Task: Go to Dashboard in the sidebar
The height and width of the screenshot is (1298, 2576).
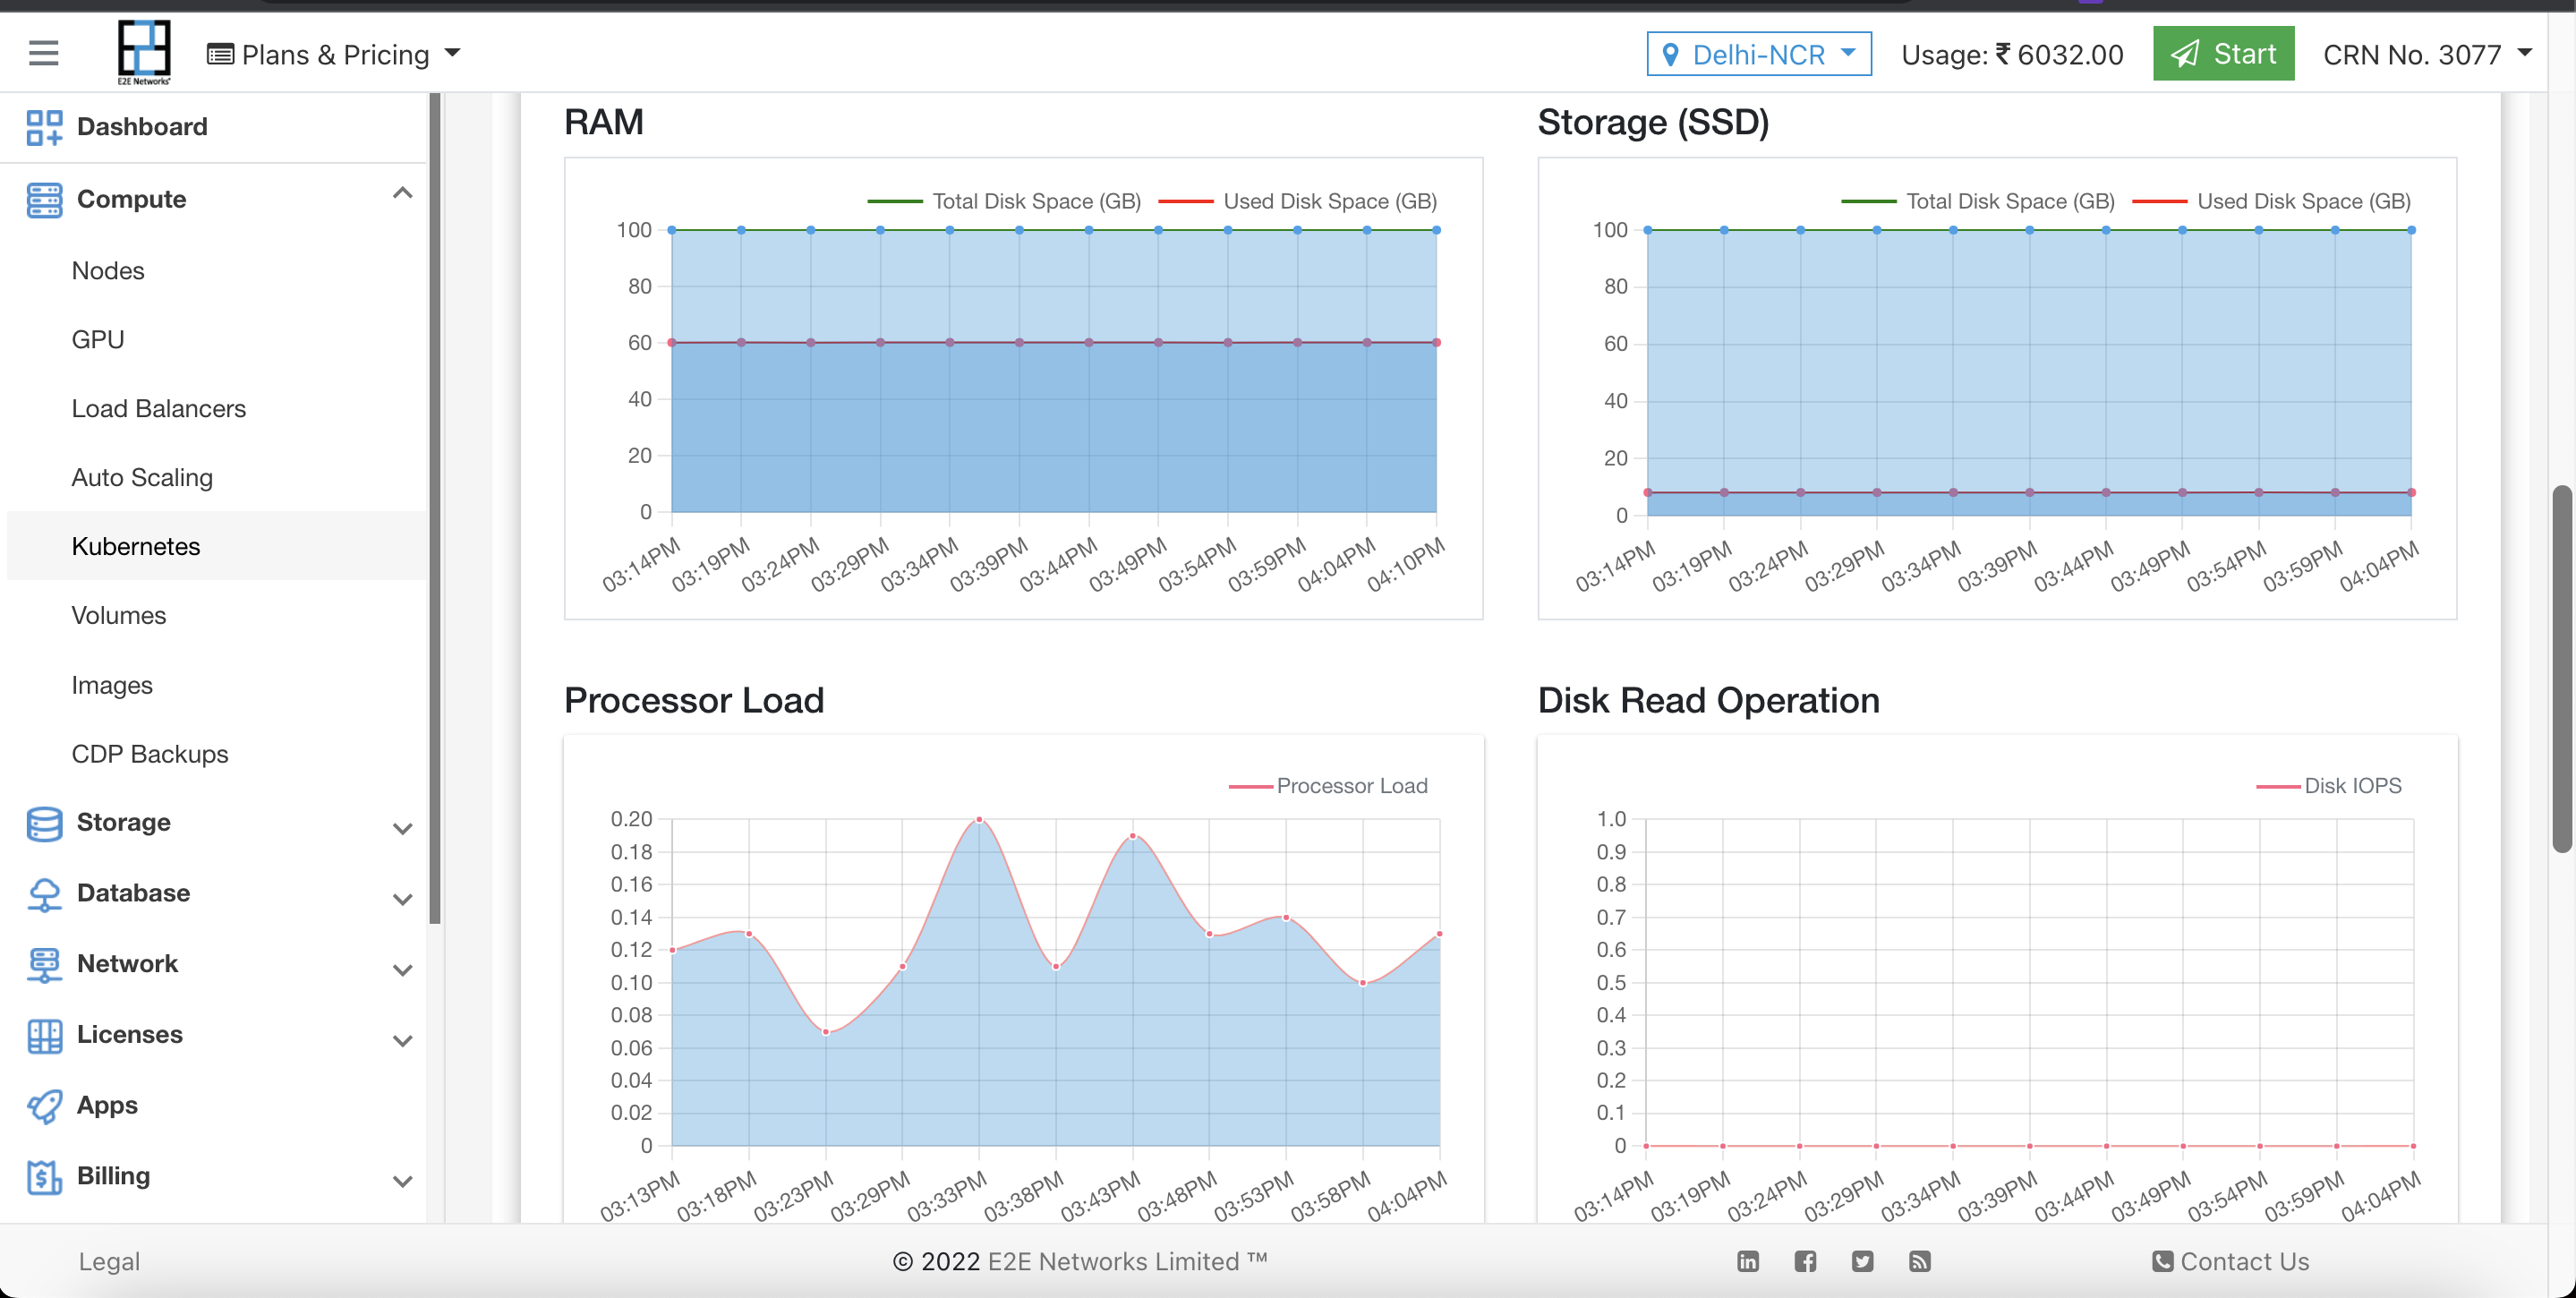Action: pos(142,127)
